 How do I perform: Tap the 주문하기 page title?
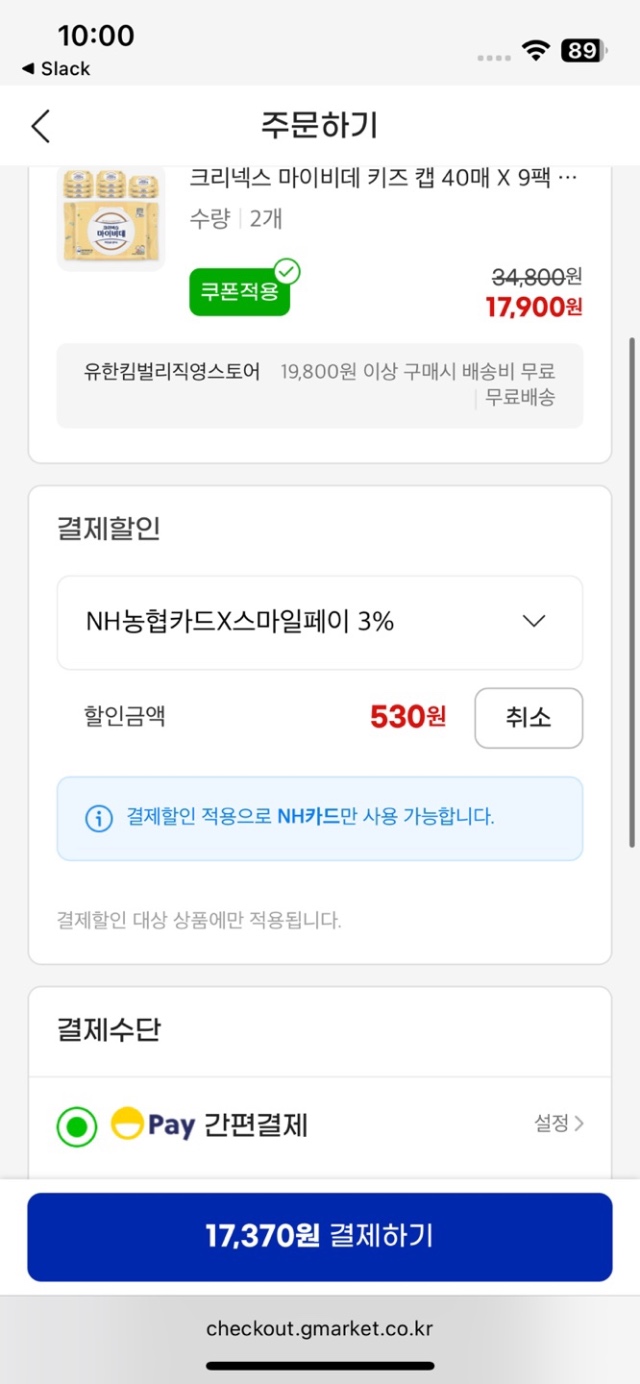319,126
